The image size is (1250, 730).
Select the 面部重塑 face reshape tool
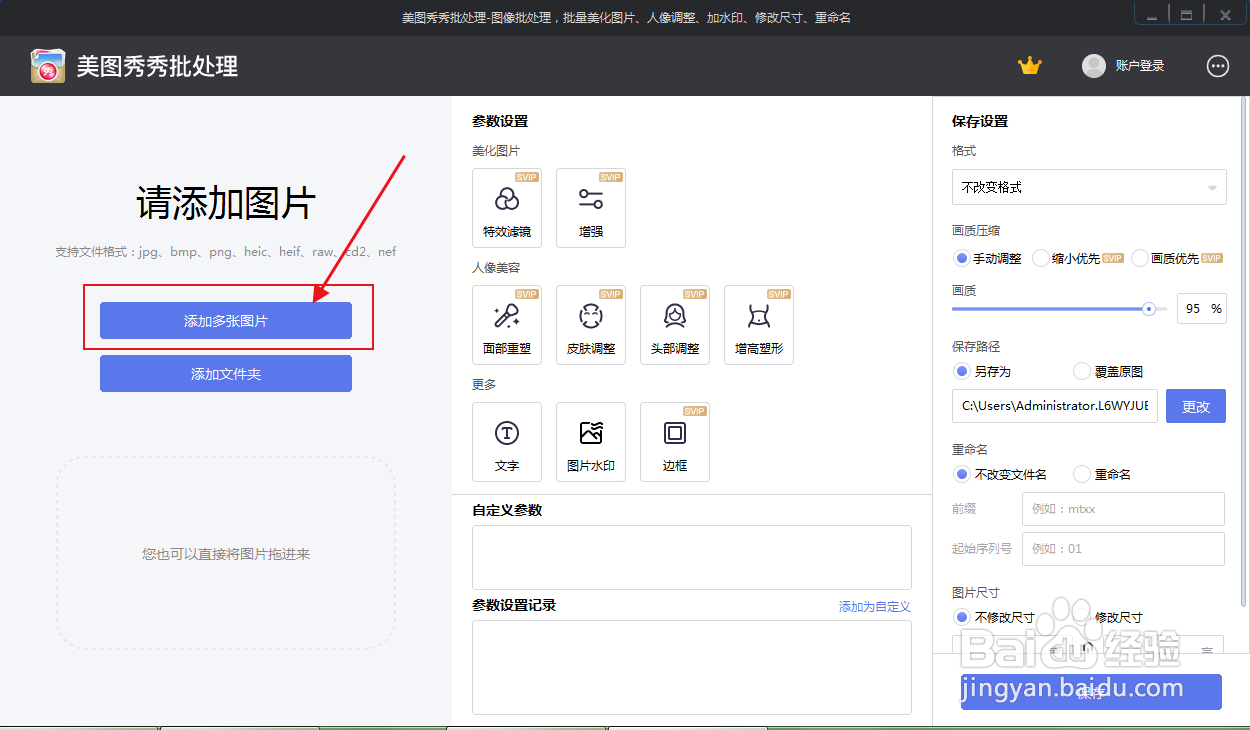pos(507,325)
